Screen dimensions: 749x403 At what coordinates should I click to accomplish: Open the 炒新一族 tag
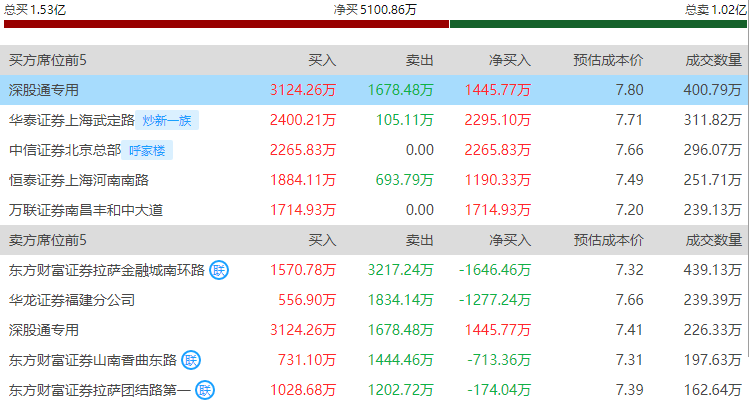click(x=167, y=120)
